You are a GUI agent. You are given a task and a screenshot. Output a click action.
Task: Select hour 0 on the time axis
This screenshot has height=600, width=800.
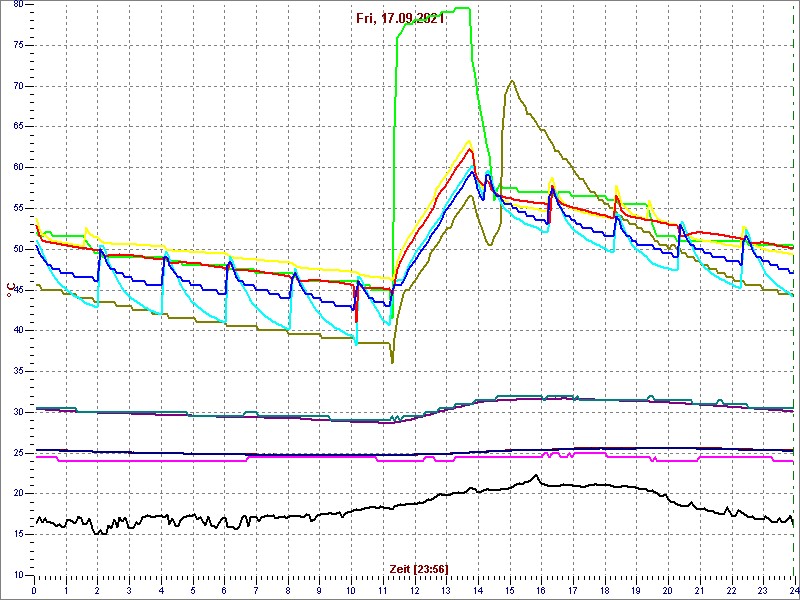[34, 590]
